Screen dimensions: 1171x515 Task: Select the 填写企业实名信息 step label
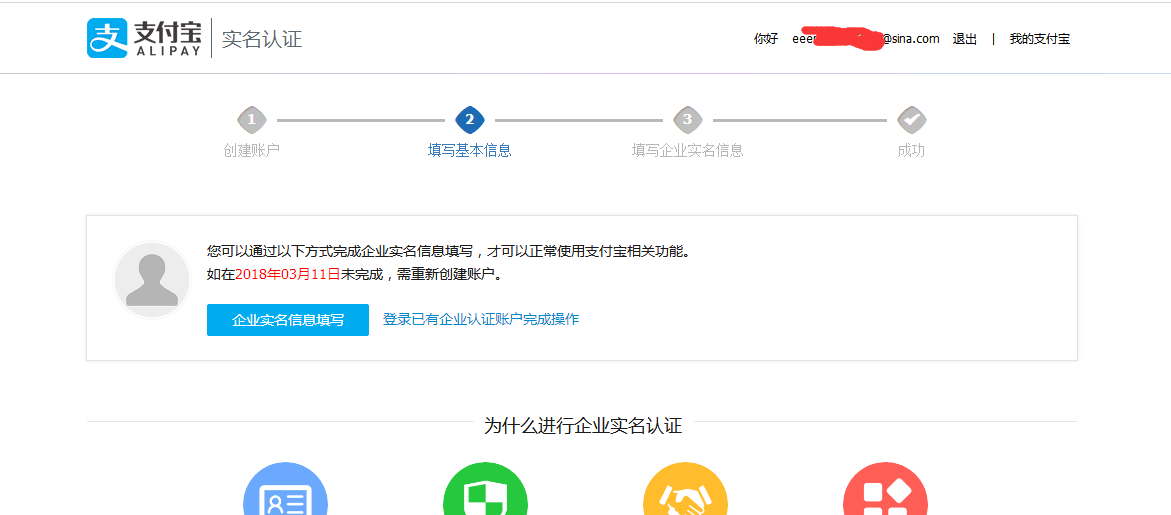tap(687, 151)
